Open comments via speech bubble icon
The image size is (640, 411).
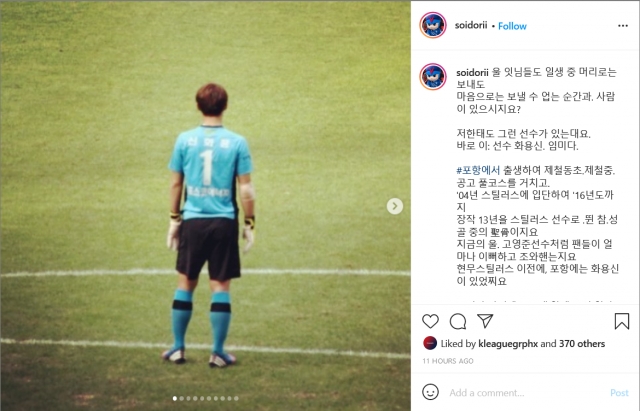[x=458, y=321]
